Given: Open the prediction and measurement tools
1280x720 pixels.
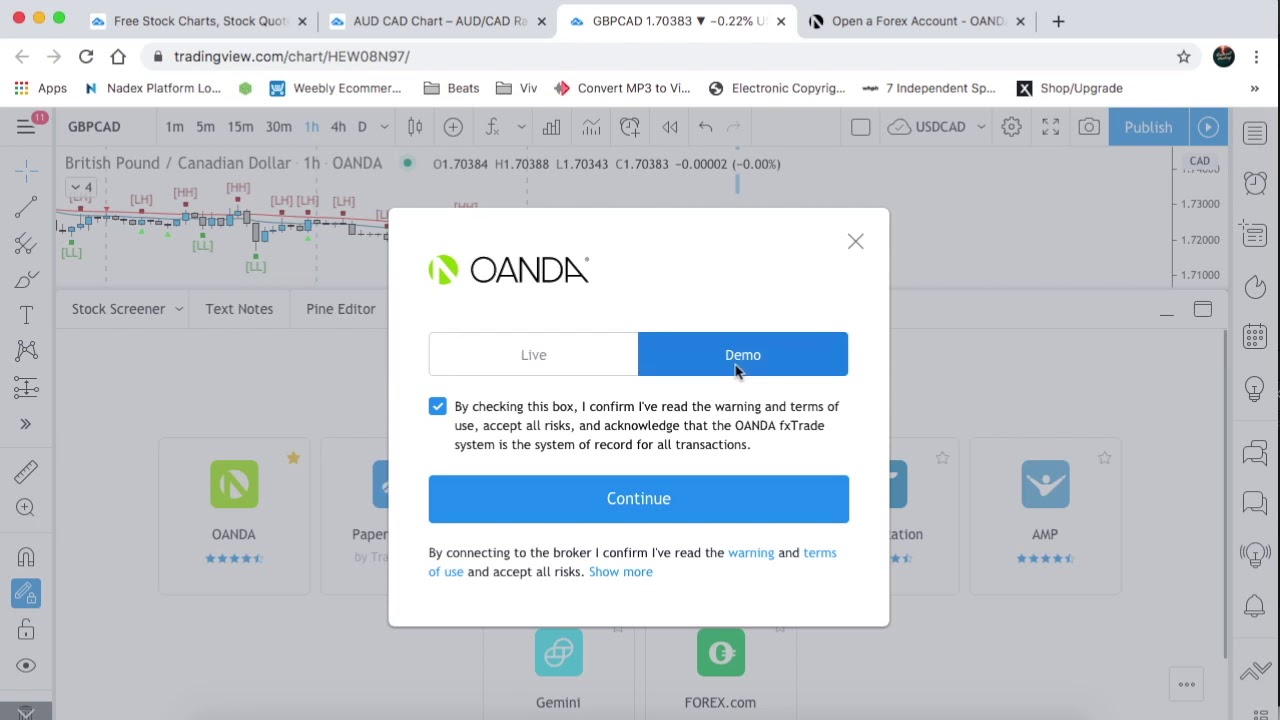Looking at the screenshot, I should click(x=26, y=387).
